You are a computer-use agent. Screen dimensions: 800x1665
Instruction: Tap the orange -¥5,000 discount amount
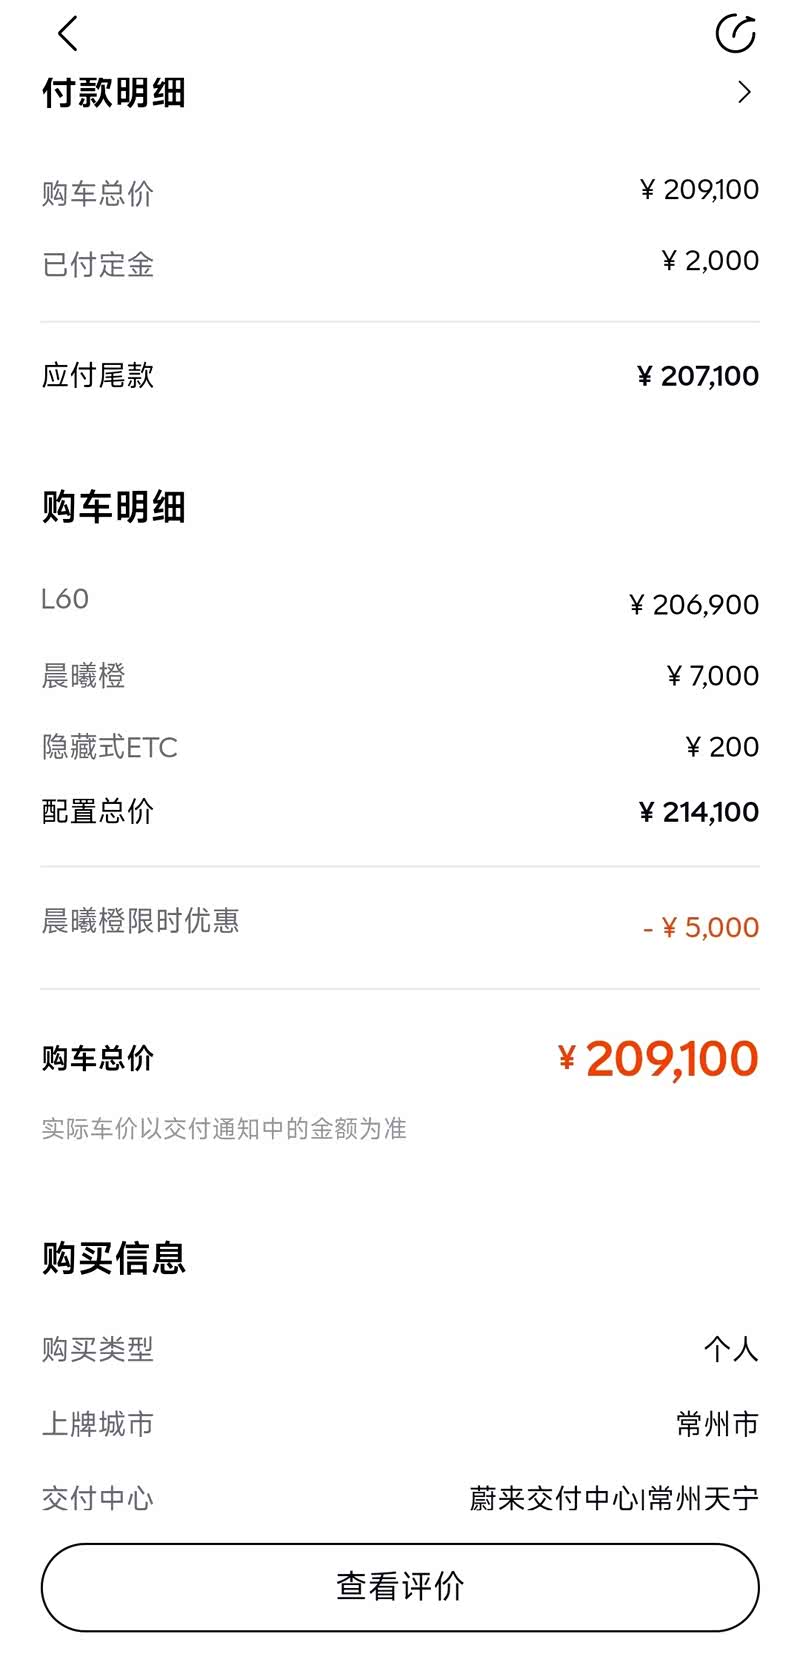click(701, 928)
